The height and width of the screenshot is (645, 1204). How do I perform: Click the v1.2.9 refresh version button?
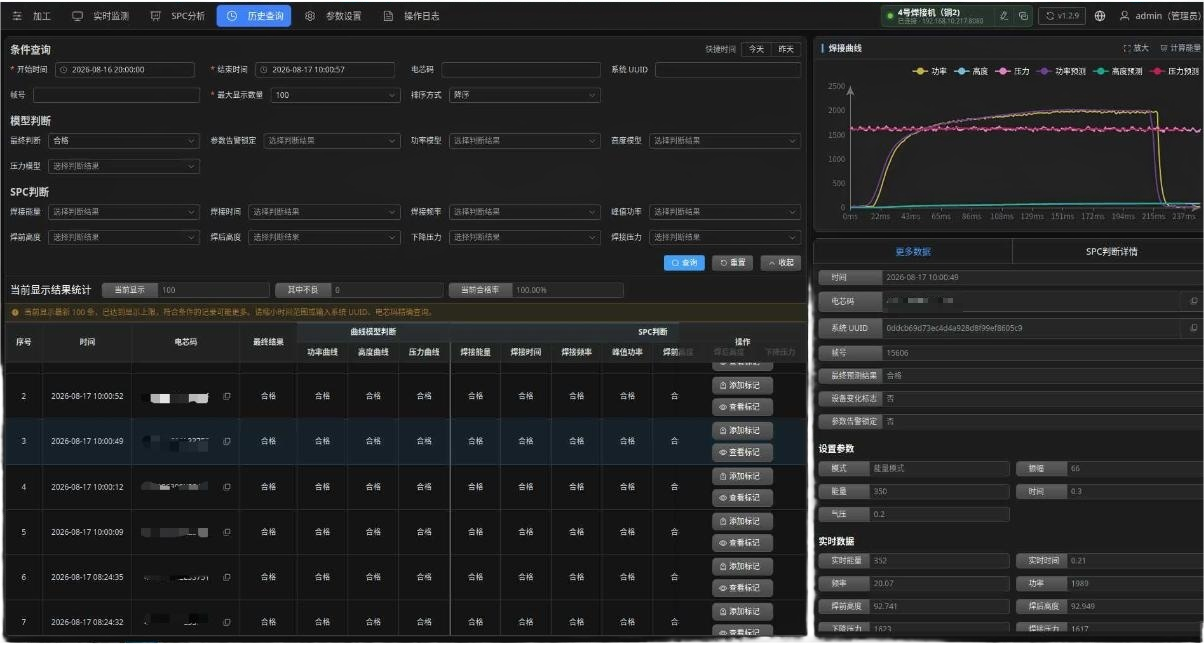tap(1062, 16)
